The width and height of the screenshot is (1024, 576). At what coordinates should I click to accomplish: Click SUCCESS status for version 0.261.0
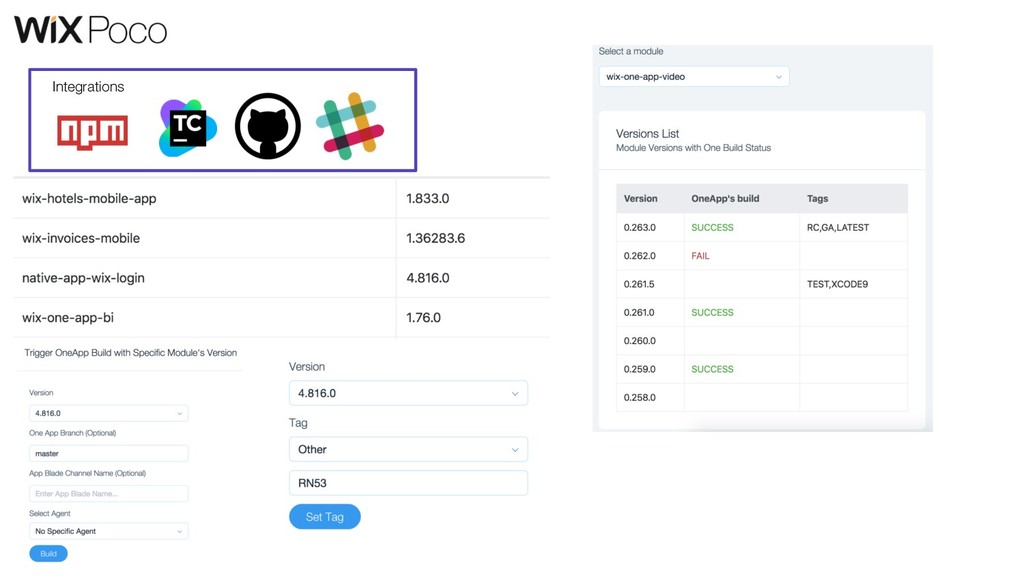coord(712,312)
